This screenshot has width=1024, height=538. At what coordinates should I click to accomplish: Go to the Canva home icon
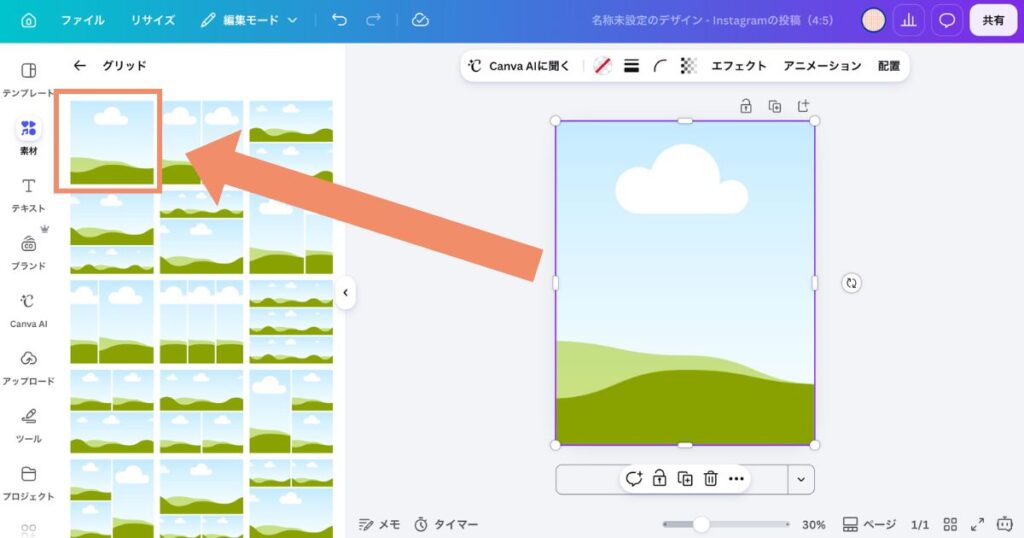(29, 20)
